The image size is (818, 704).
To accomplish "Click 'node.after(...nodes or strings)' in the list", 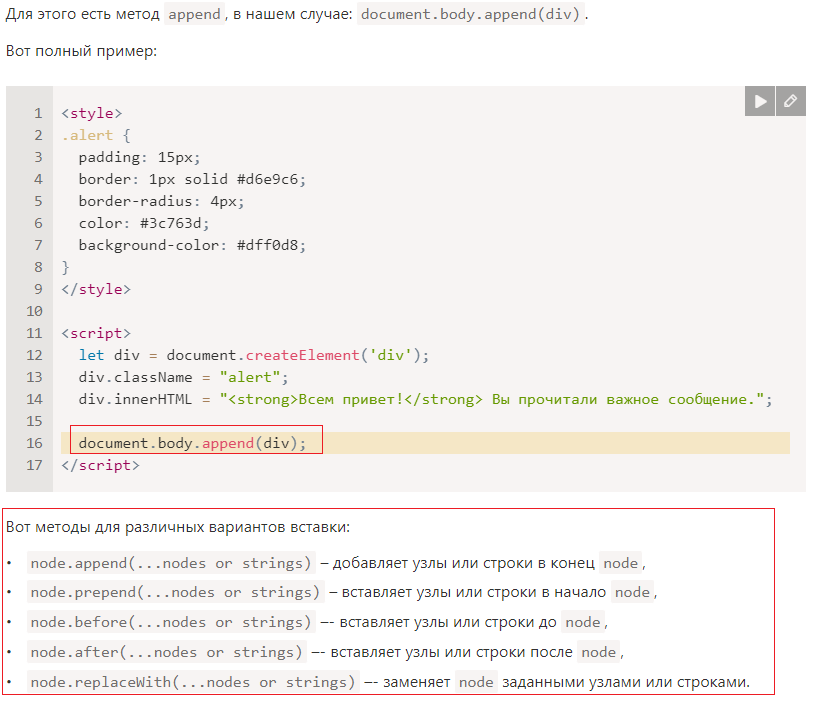I will pyautogui.click(x=167, y=652).
